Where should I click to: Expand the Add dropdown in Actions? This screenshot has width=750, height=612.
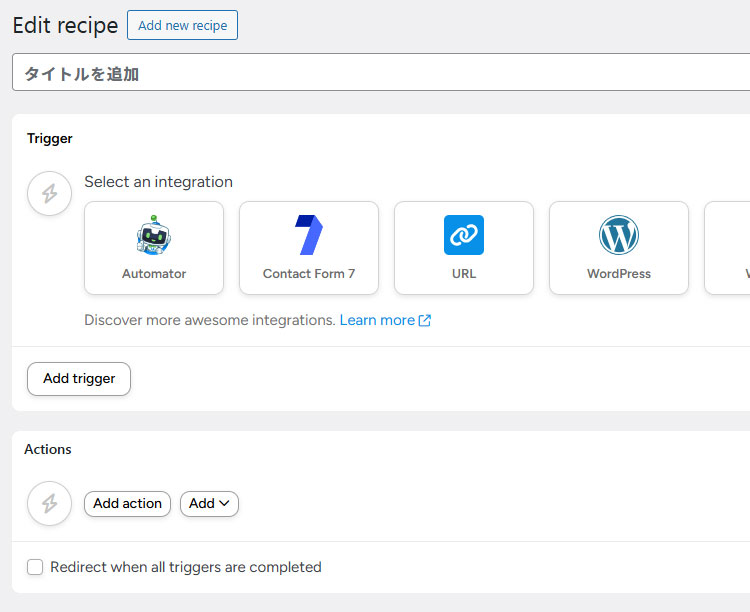coord(209,504)
